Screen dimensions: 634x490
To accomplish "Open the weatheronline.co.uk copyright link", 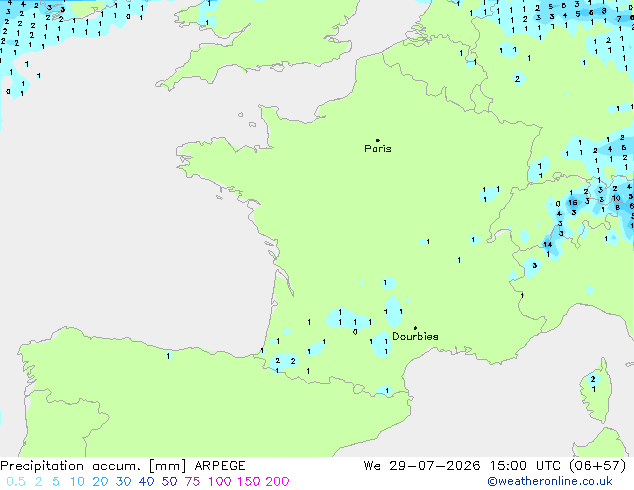I will (550, 482).
